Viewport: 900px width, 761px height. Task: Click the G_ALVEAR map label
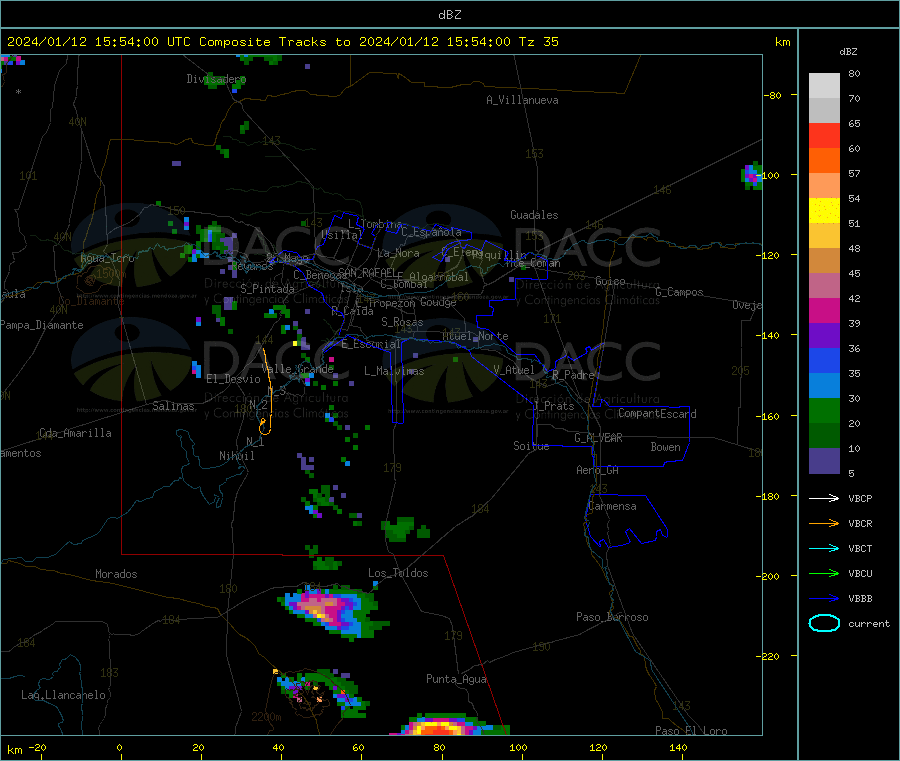pos(598,438)
